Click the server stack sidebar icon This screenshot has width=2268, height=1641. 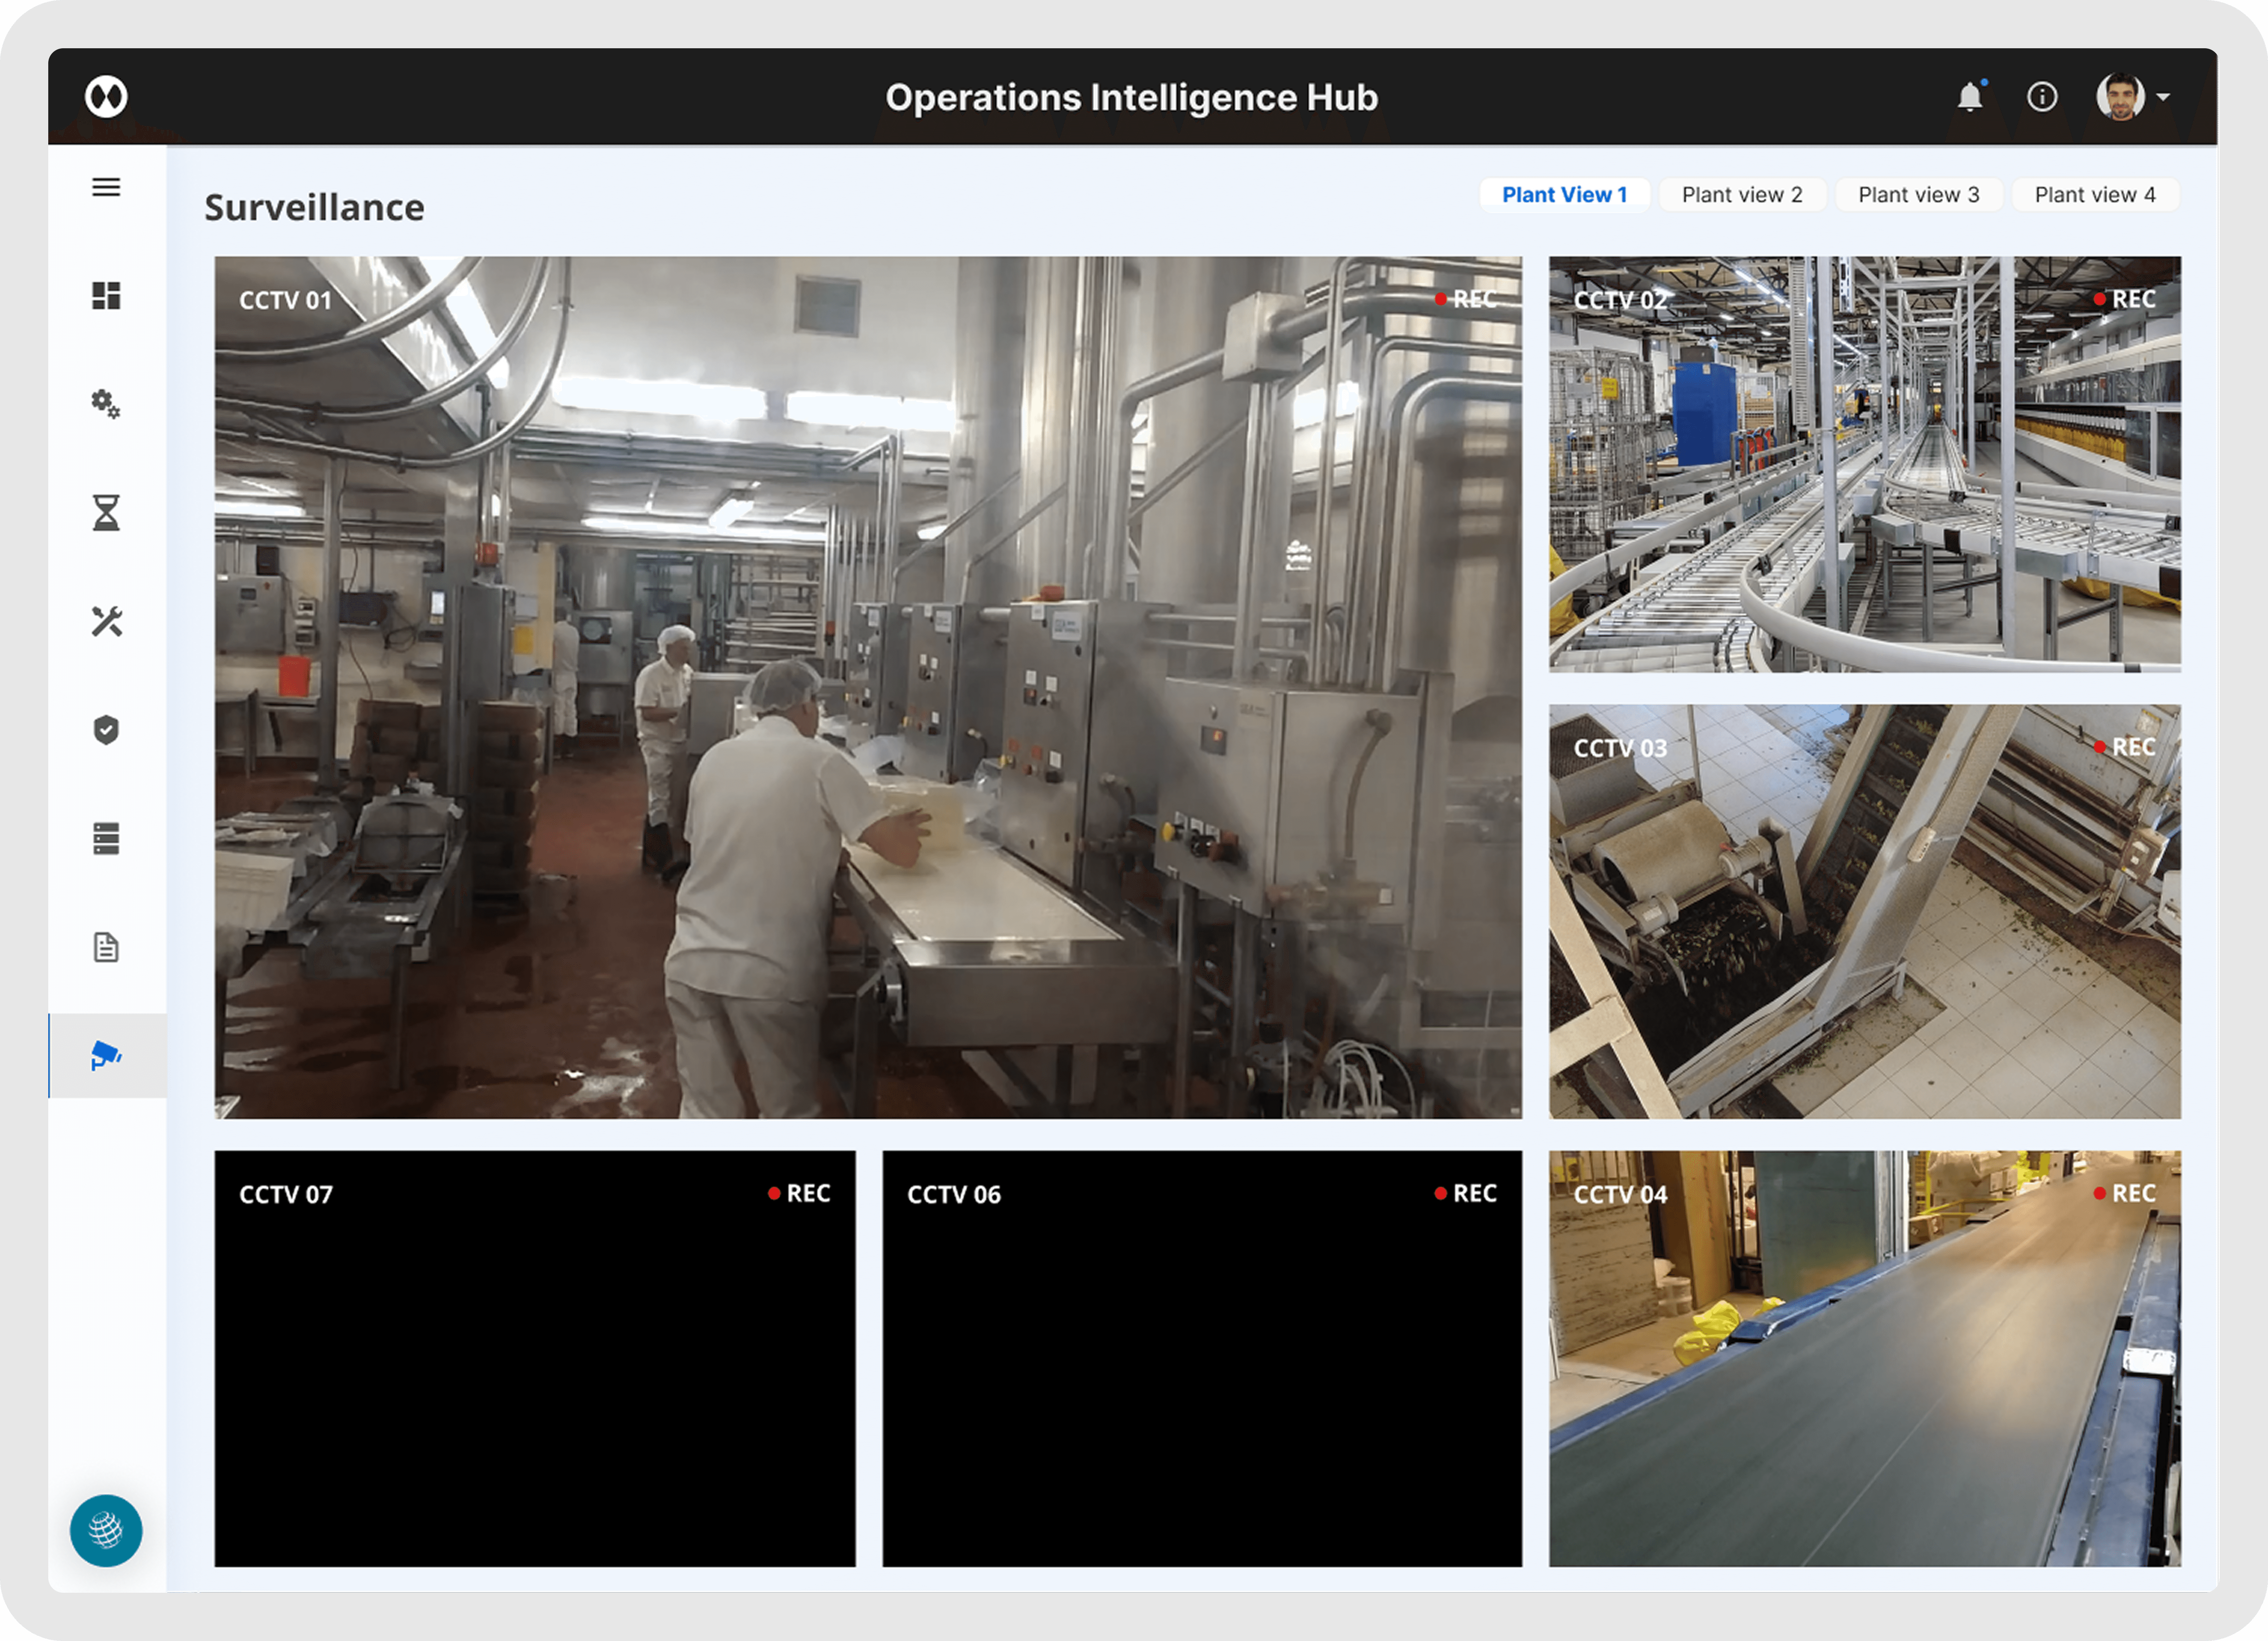106,839
